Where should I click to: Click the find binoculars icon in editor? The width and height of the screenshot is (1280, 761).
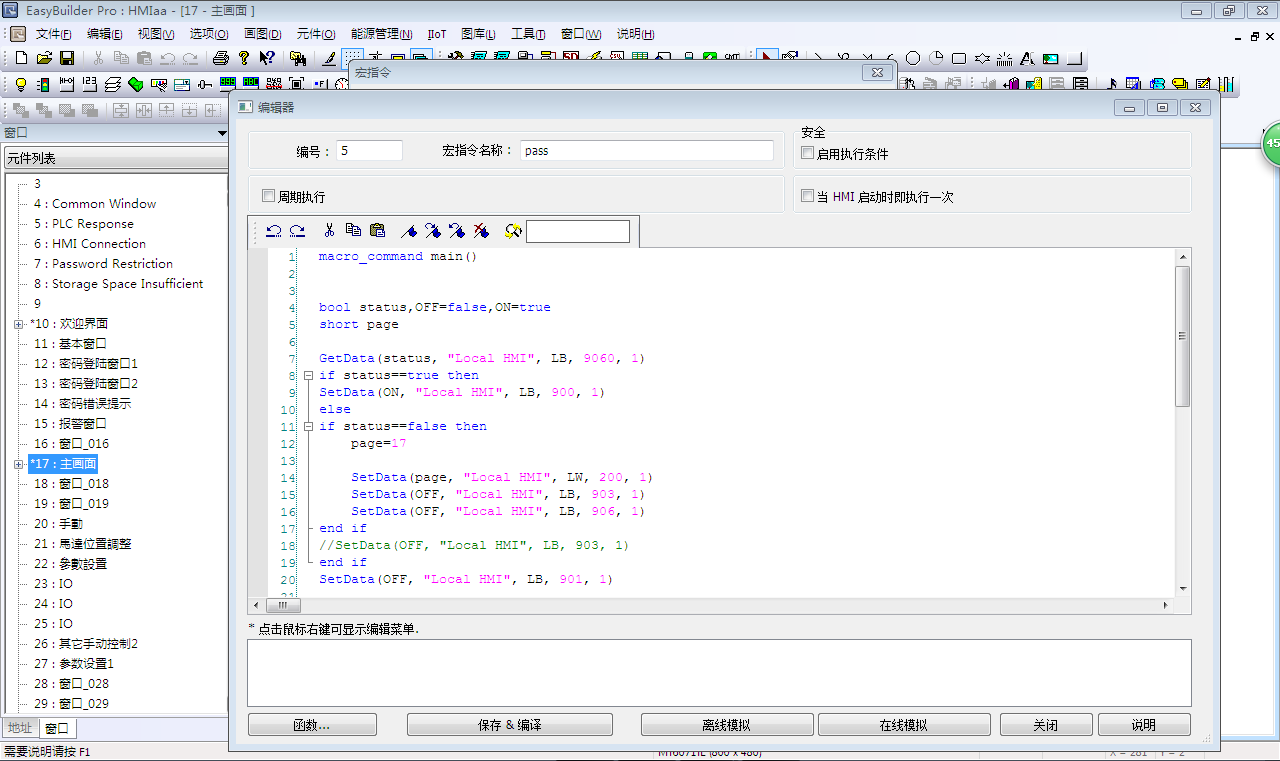pos(513,231)
